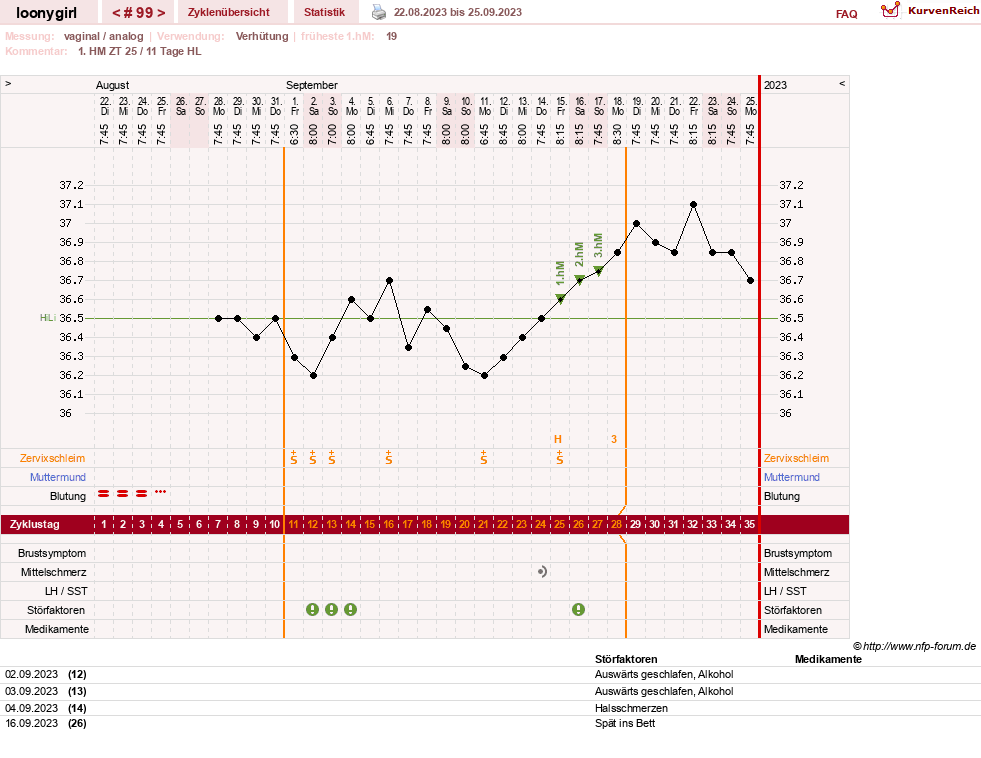
Task: Click the 04.09.2023 (14) row date
Action: click(x=46, y=708)
